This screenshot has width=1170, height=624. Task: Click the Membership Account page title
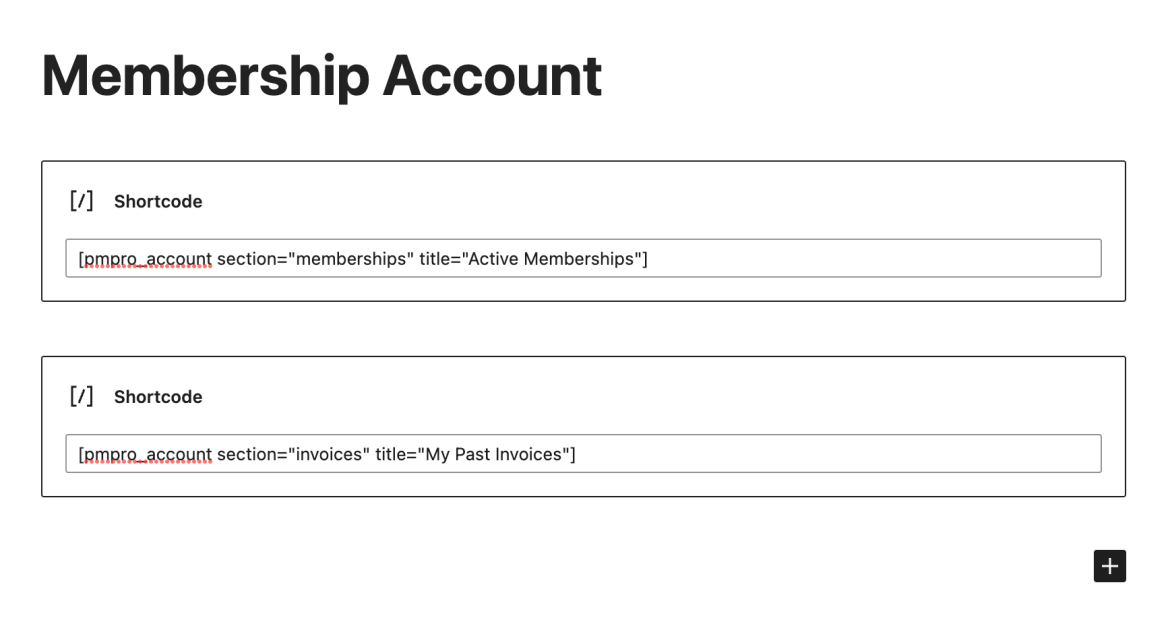point(321,75)
